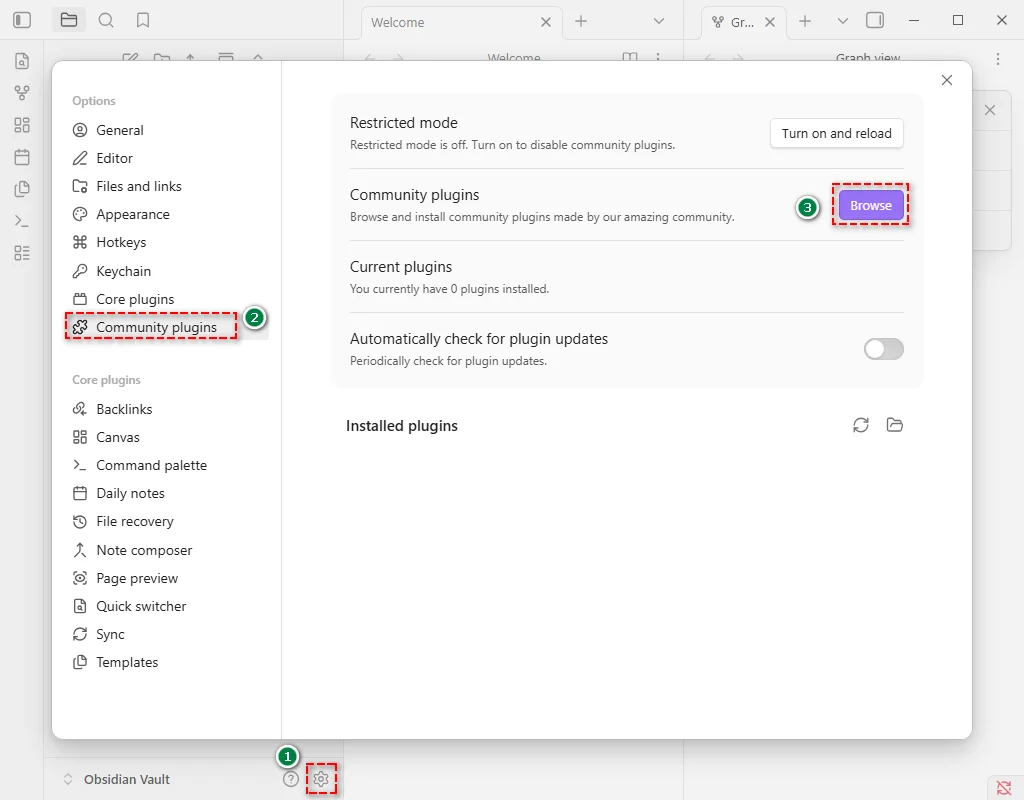Open graph view from the left ribbon
1024x800 pixels.
tap(22, 93)
